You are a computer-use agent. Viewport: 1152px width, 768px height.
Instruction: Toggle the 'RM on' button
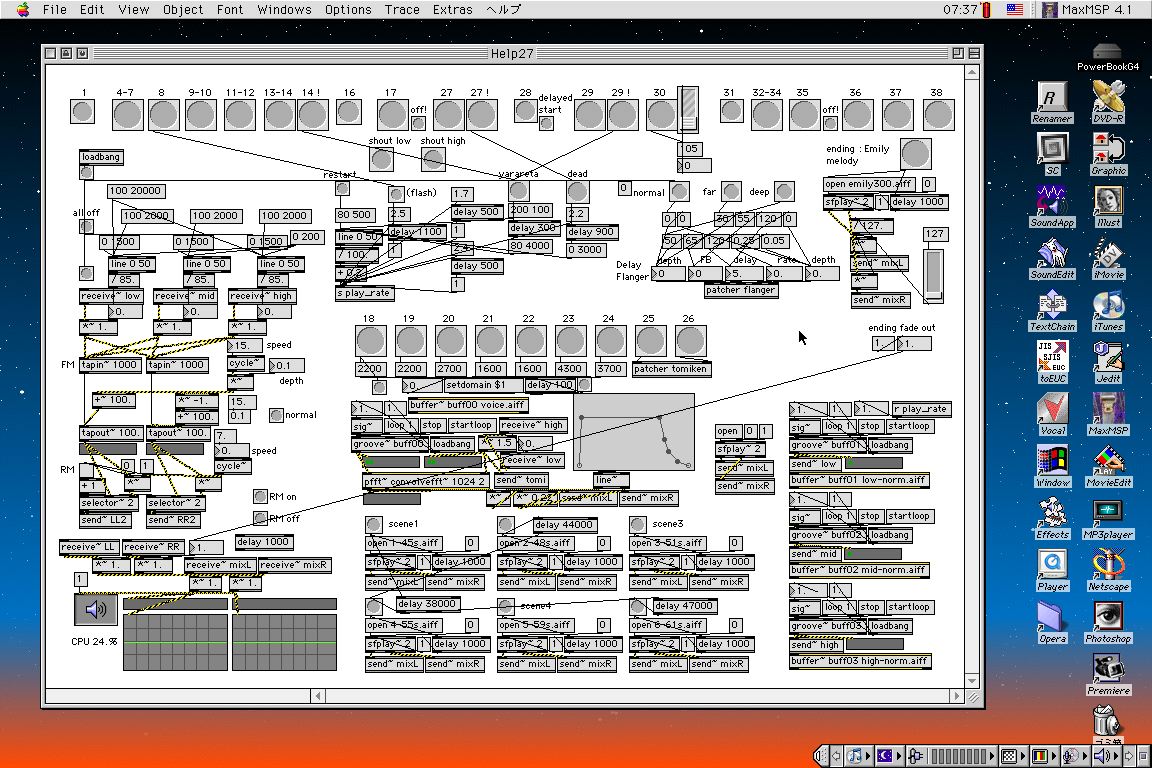[x=260, y=496]
